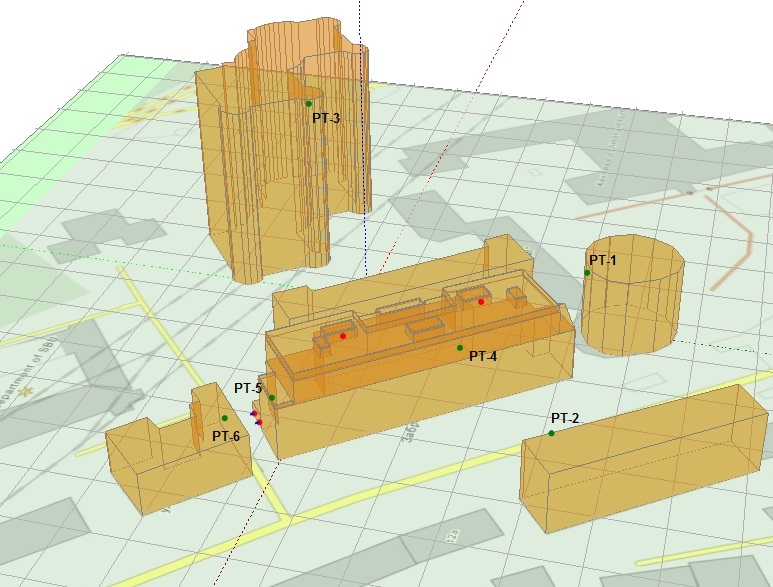Click the red-blue markers beside PT-5
This screenshot has width=773, height=587.
click(256, 416)
